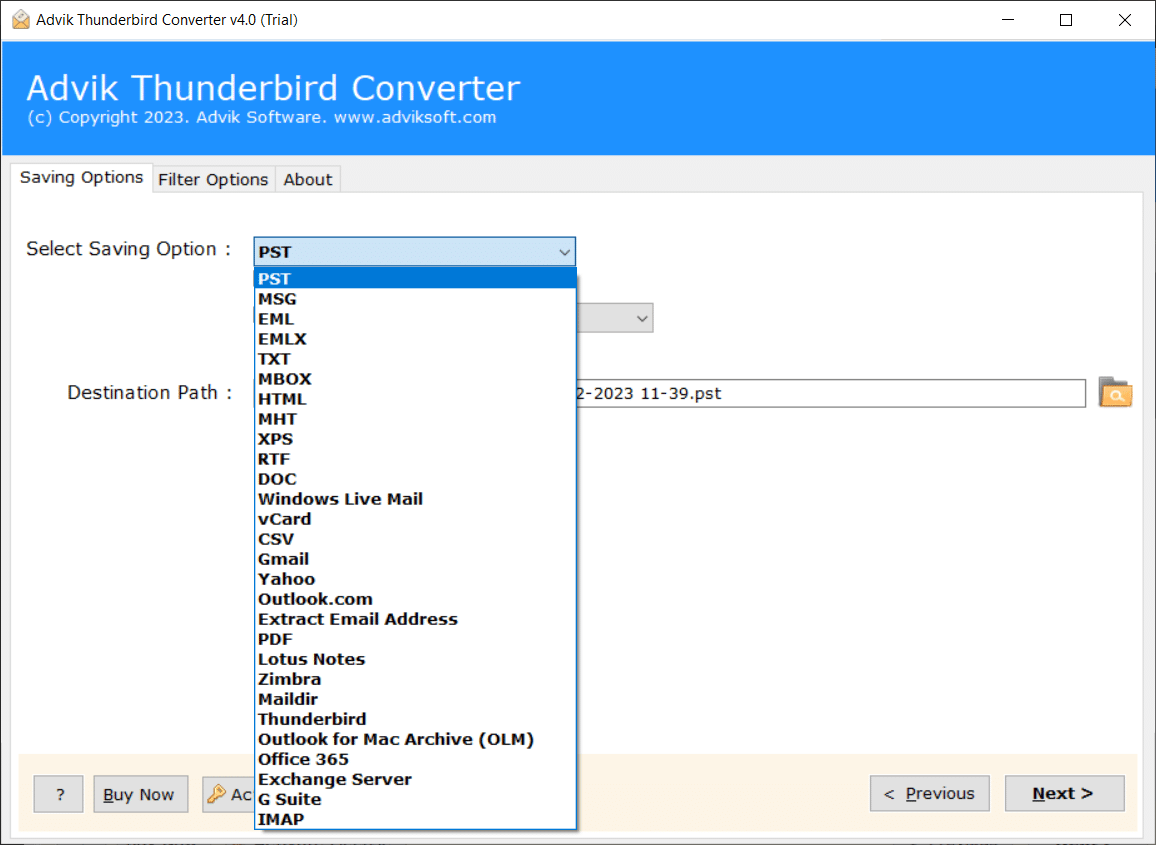1156x845 pixels.
Task: Click the Buy Now button
Action: click(x=140, y=794)
